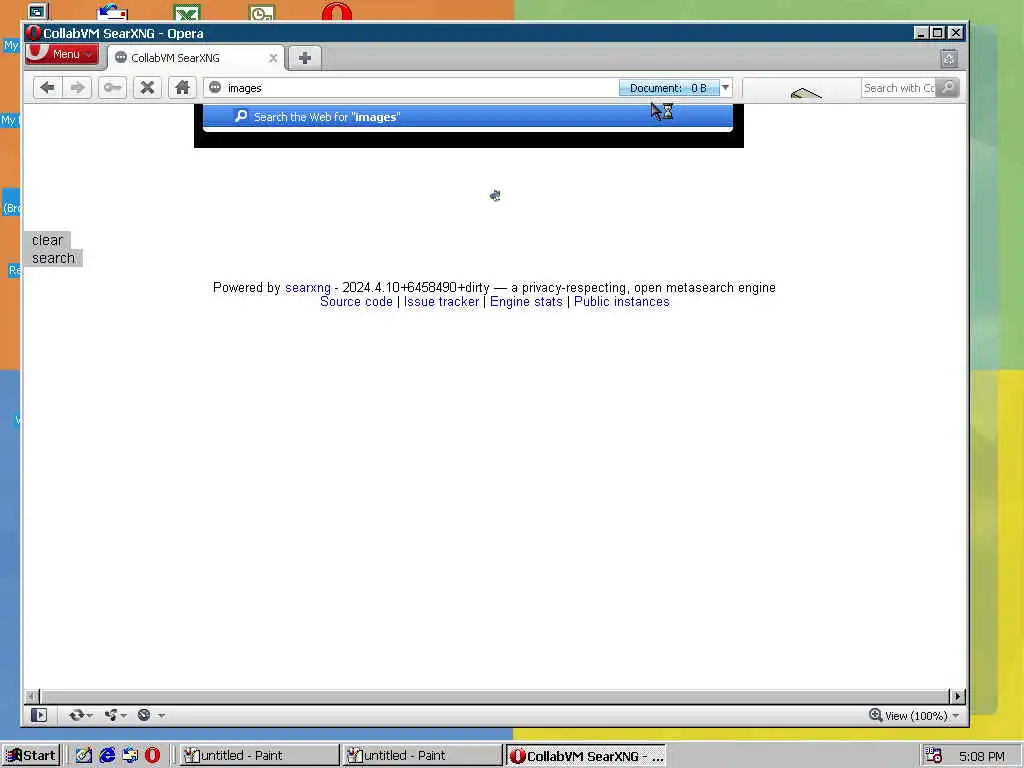
Task: Click the Forward arrow navigation button
Action: point(77,88)
